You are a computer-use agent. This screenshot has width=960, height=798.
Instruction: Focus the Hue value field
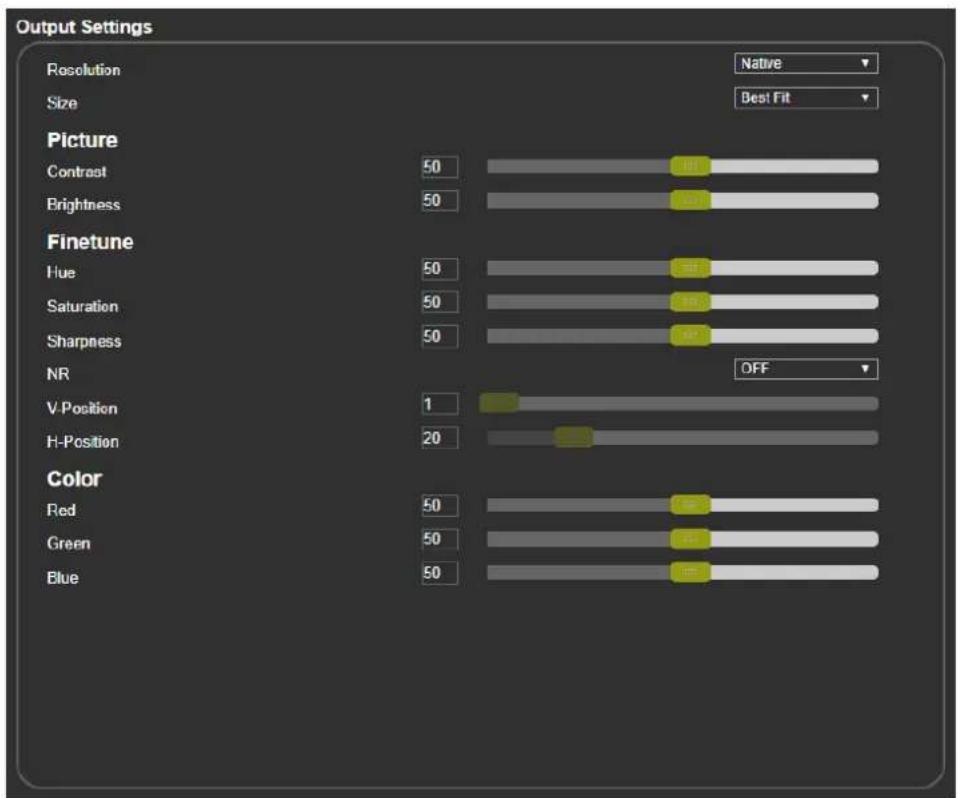point(440,268)
